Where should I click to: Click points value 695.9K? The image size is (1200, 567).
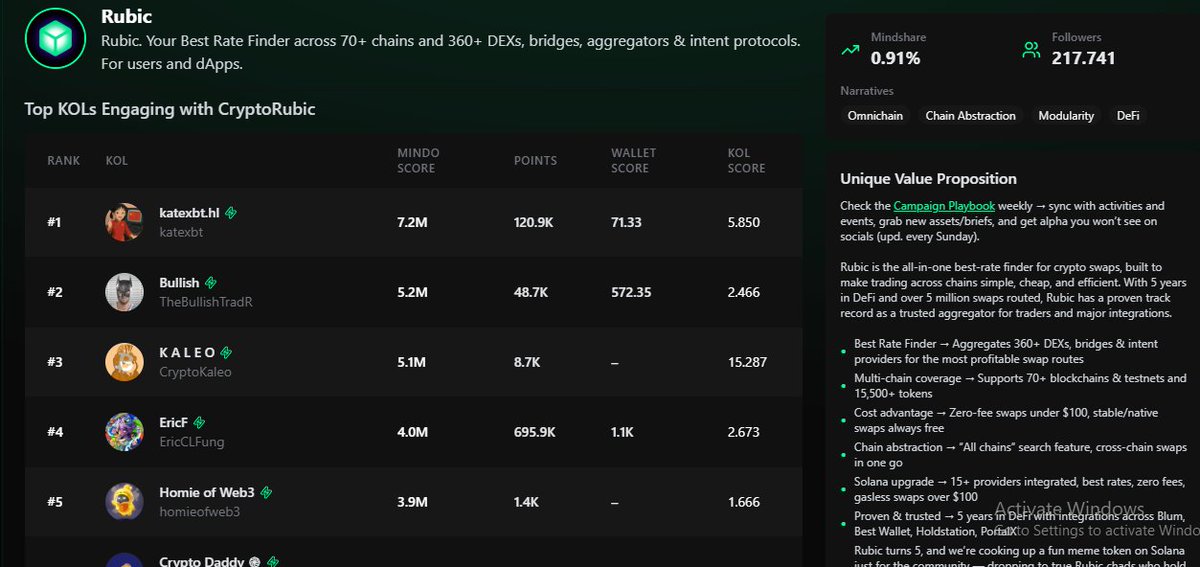click(x=534, y=432)
